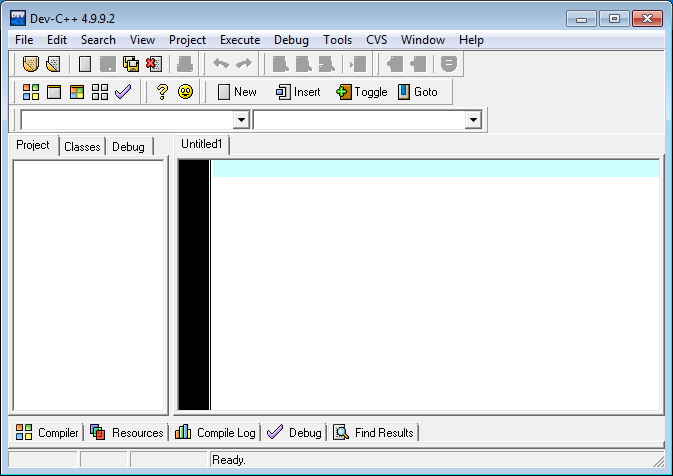Viewport: 673px width, 476px height.
Task: Open the File menu
Action: click(24, 40)
